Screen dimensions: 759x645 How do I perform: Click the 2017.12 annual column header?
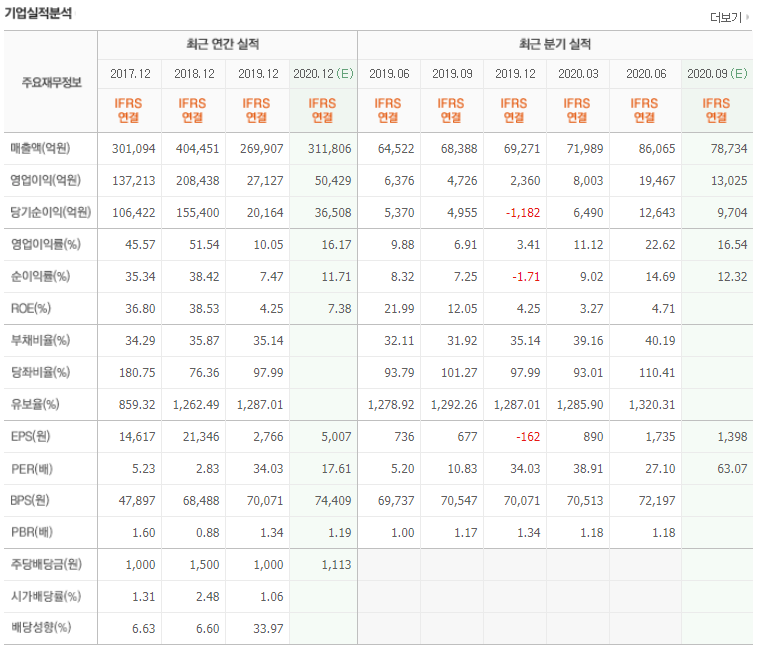tap(130, 74)
